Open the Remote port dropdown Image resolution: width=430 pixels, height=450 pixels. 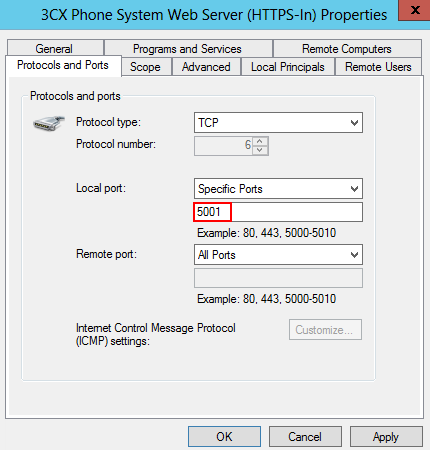pos(278,255)
